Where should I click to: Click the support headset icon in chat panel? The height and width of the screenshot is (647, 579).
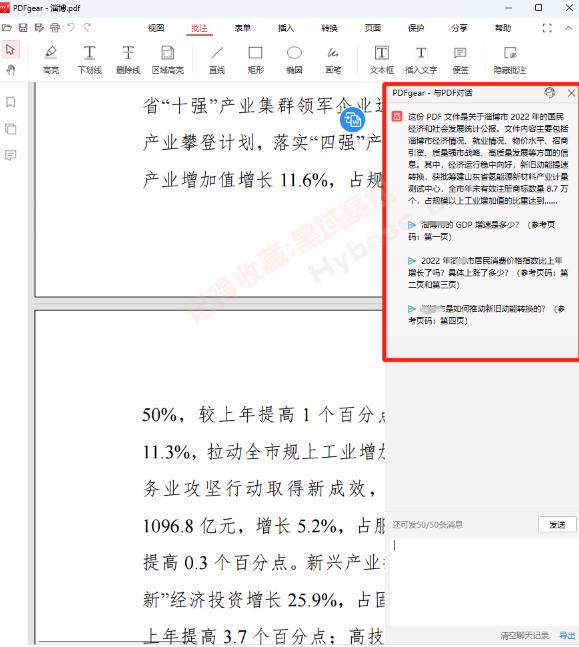550,93
